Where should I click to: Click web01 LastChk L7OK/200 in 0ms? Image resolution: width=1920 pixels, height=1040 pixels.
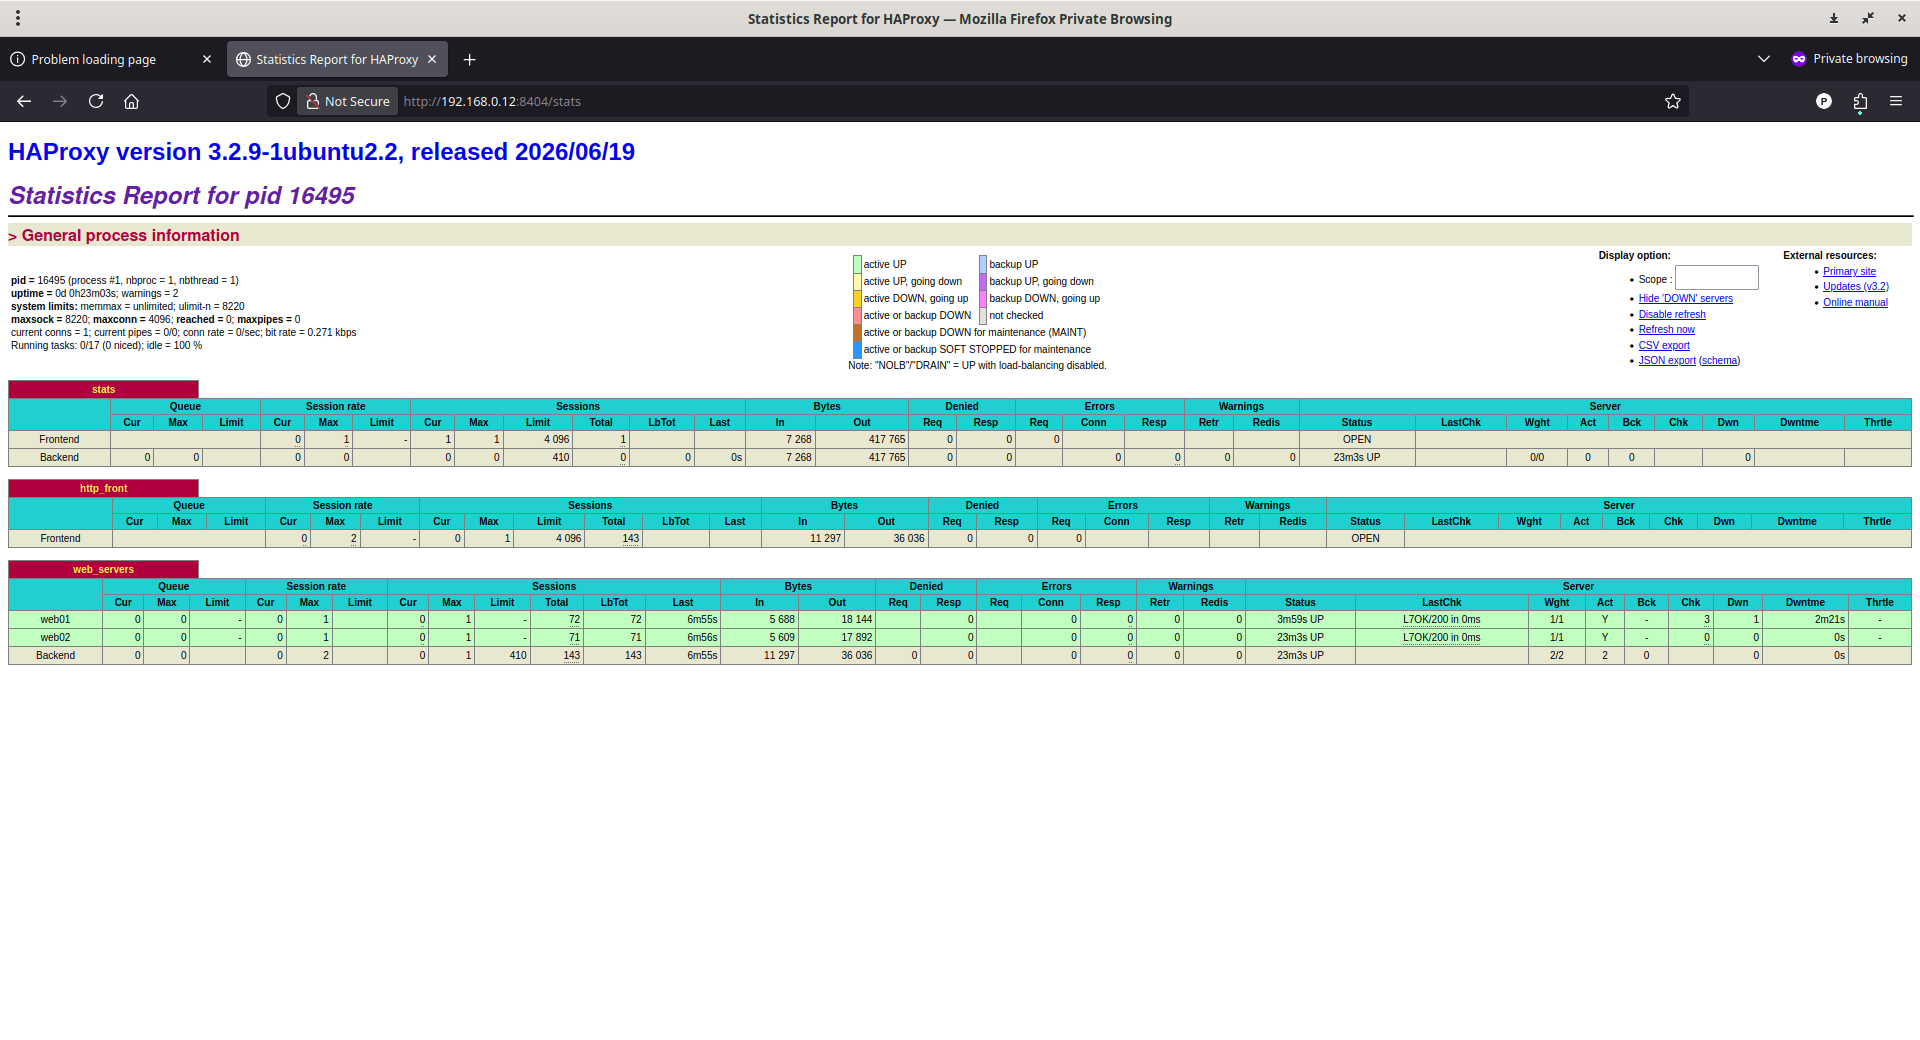point(1441,619)
